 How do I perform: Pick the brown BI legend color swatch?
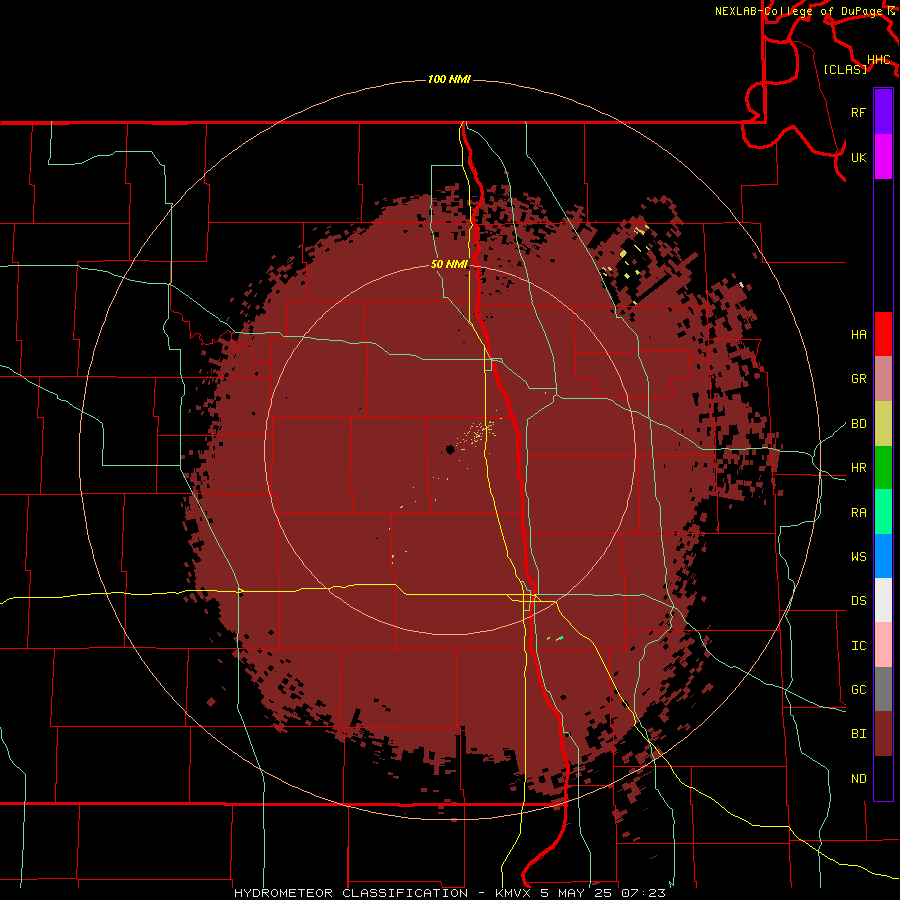(x=883, y=734)
